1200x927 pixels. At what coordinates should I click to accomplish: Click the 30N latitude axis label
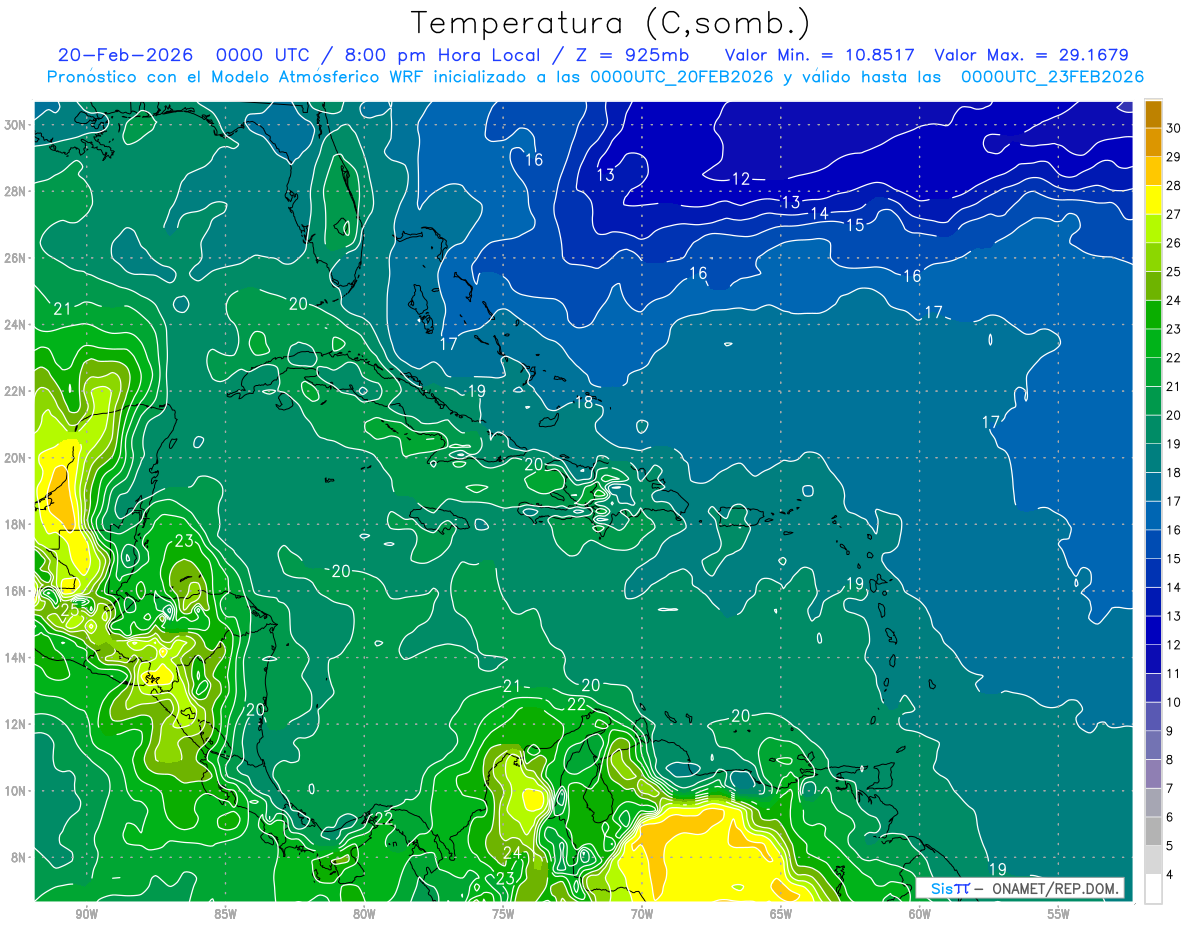[x=16, y=125]
